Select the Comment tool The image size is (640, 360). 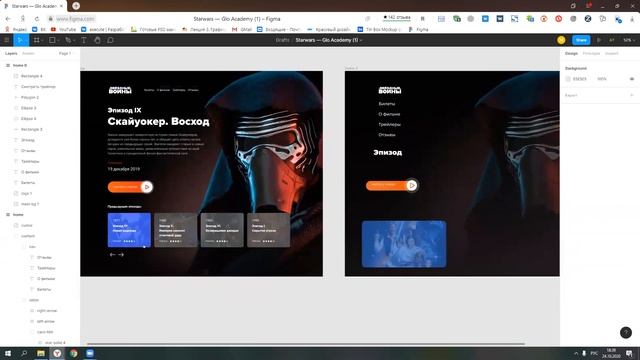110,40
